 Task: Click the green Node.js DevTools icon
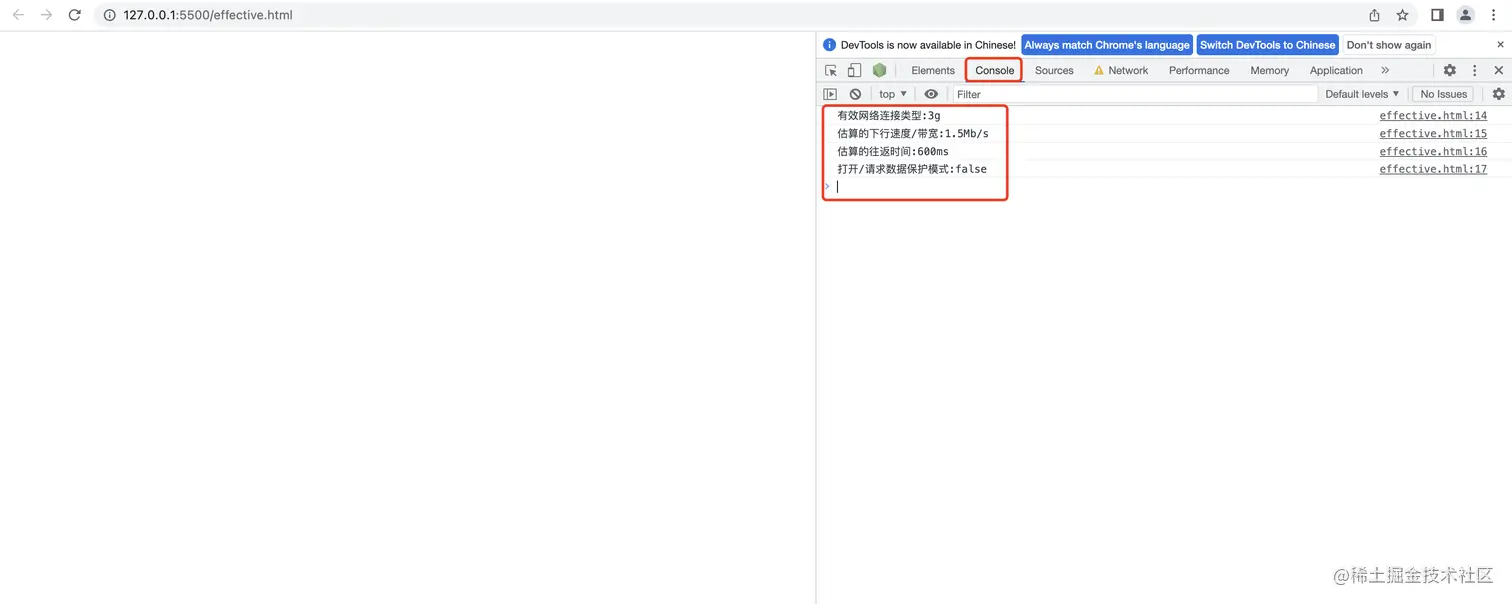879,70
